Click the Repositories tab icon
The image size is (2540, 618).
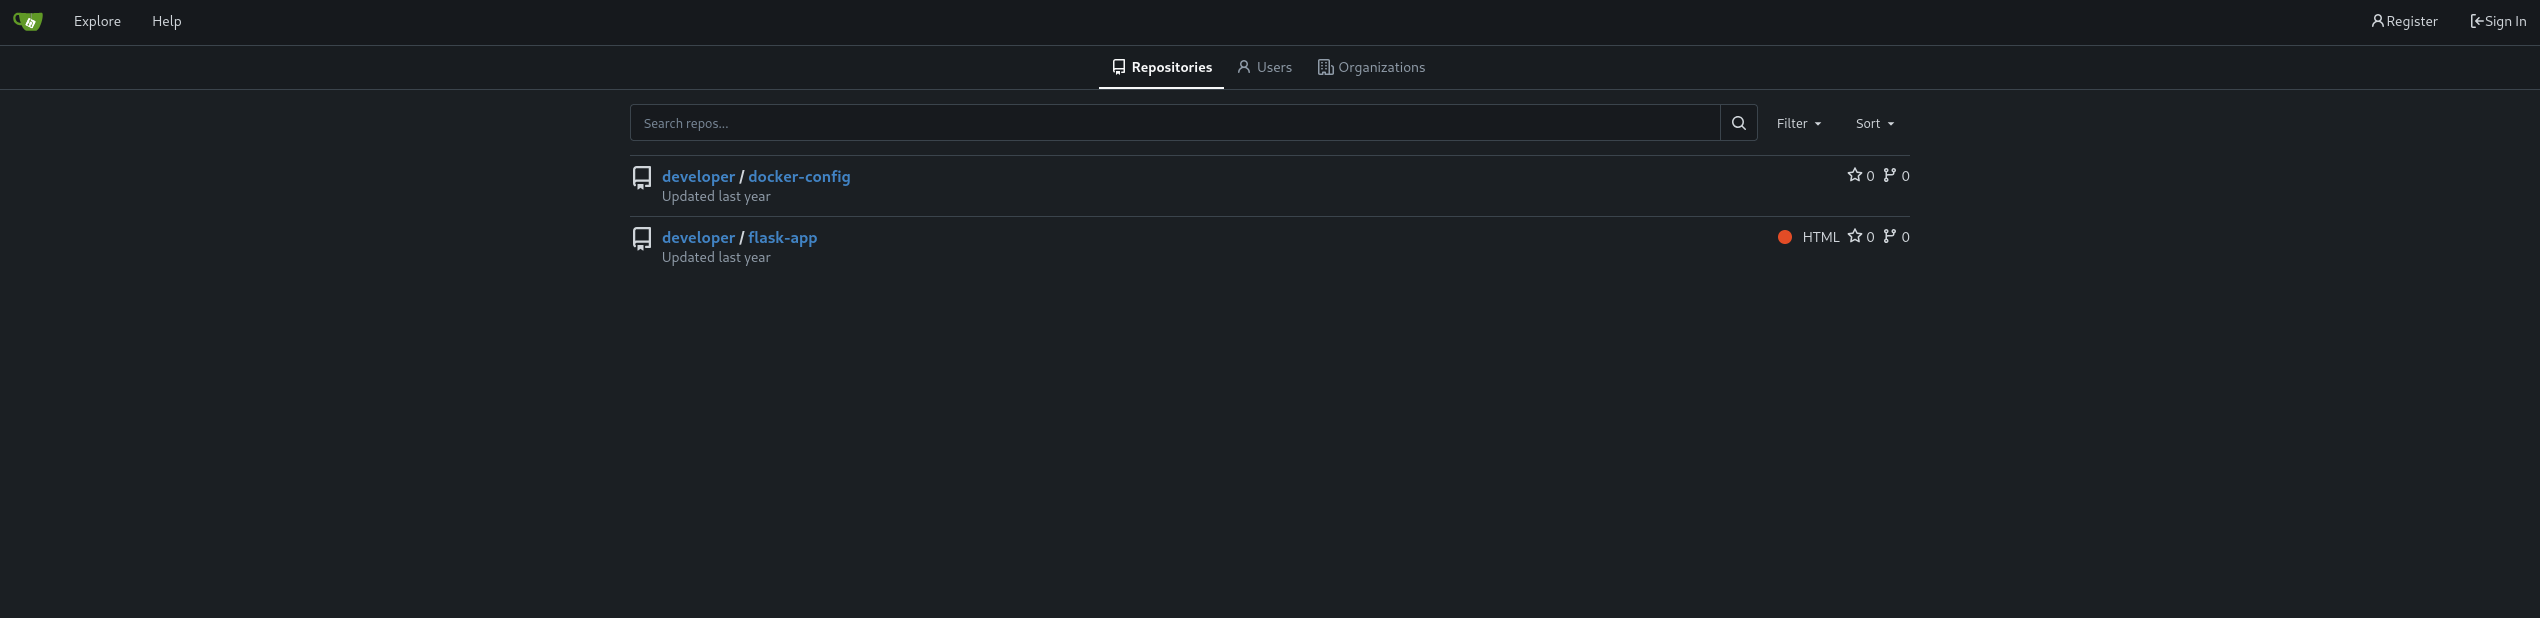coord(1118,67)
